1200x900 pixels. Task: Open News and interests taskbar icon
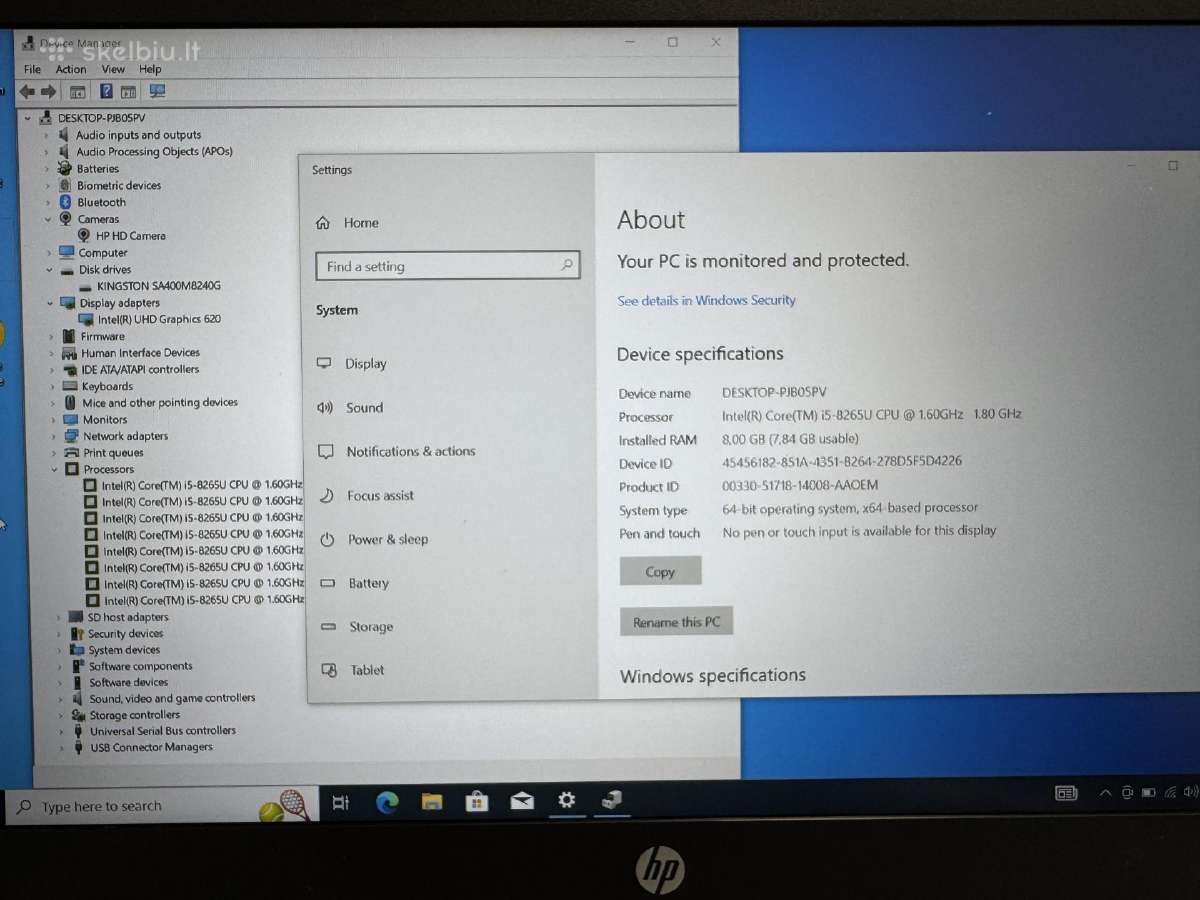point(1067,793)
